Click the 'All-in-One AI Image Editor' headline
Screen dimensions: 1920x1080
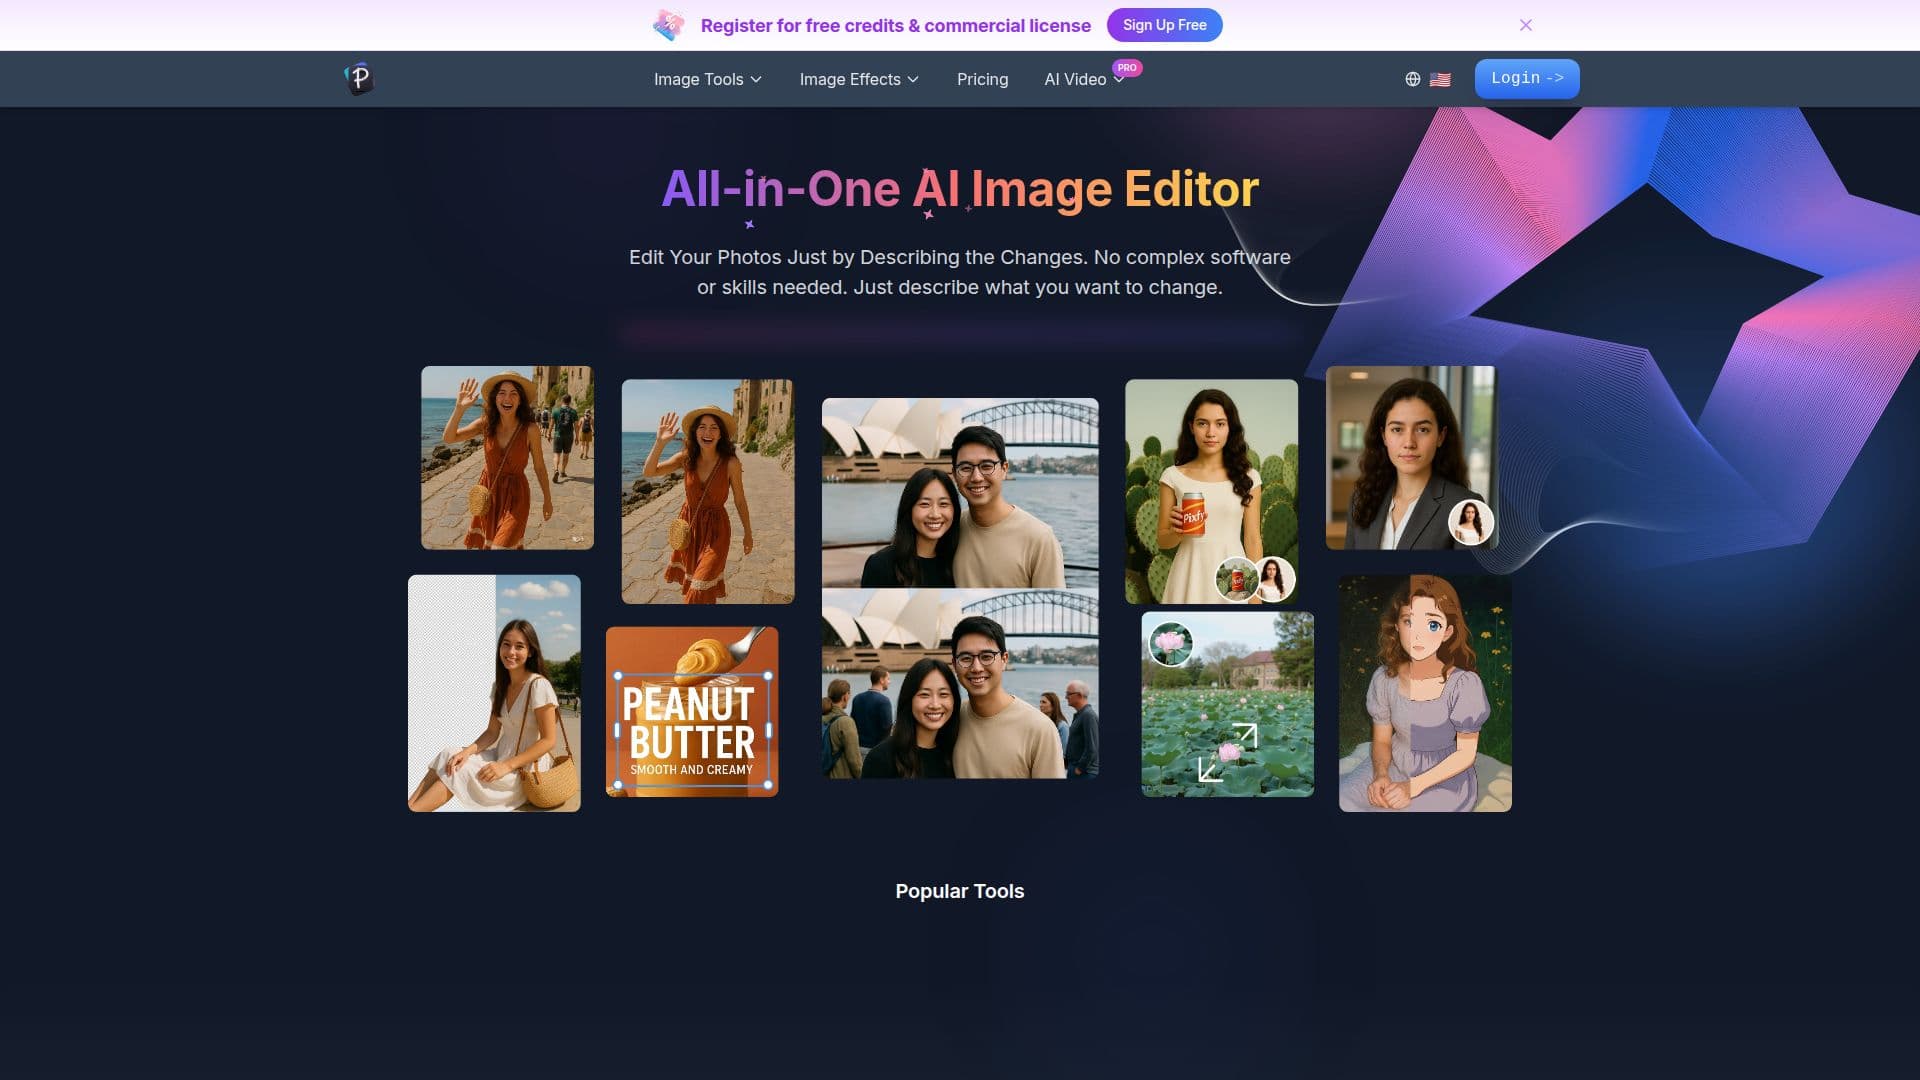(x=960, y=188)
